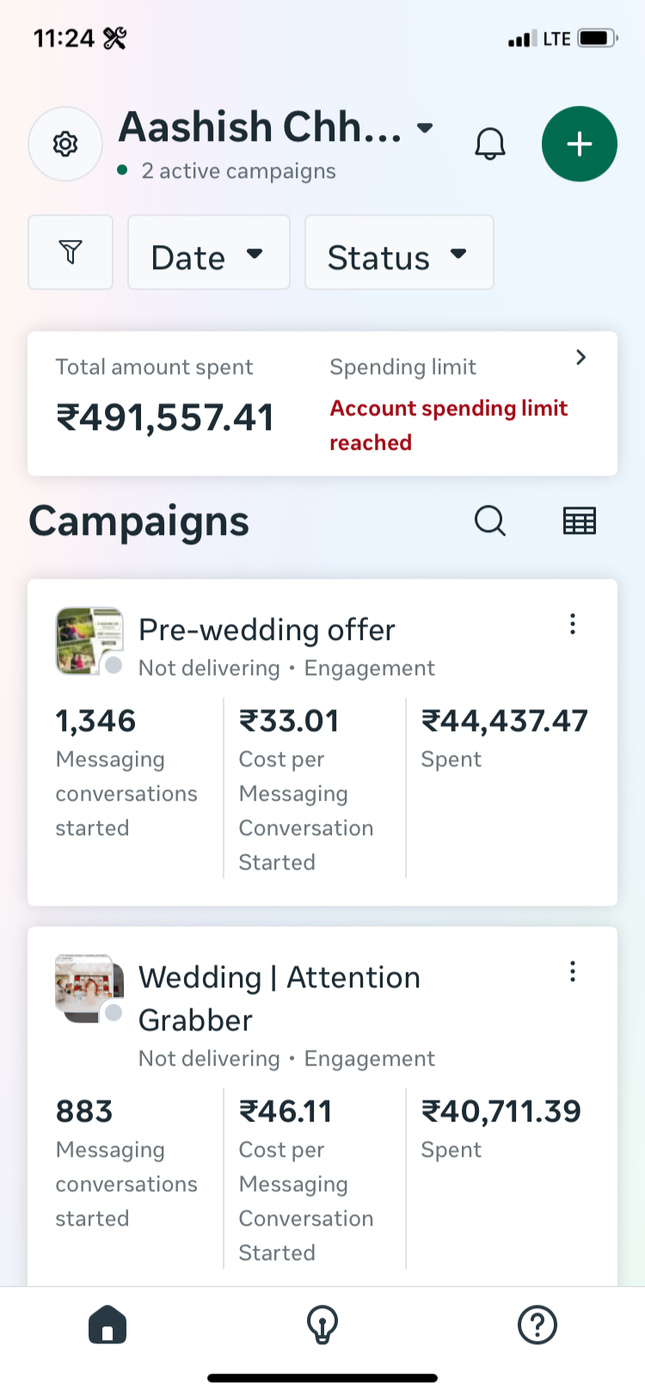Open Wedding Attention Grabber three-dot menu
The height and width of the screenshot is (1396, 645).
click(x=572, y=972)
